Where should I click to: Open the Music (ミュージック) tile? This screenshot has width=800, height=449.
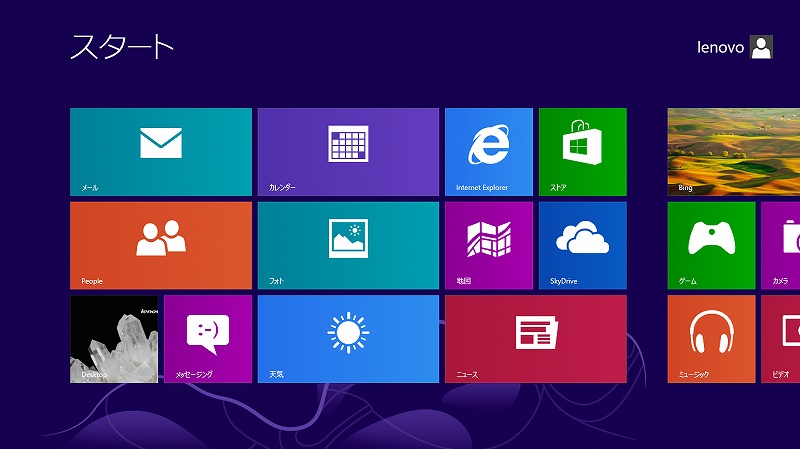(x=711, y=339)
